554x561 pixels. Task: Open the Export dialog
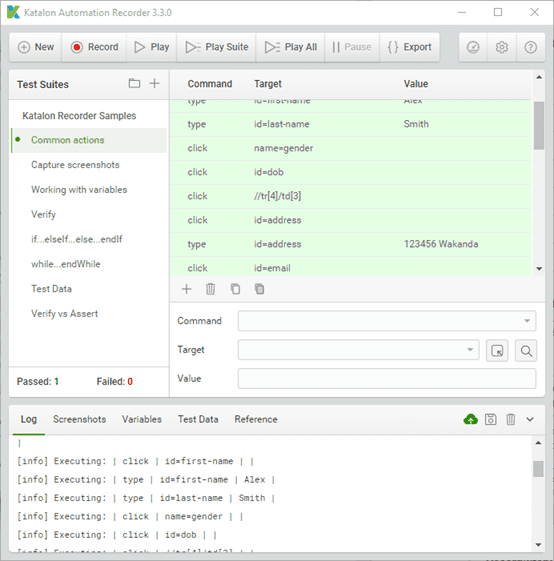[x=410, y=47]
